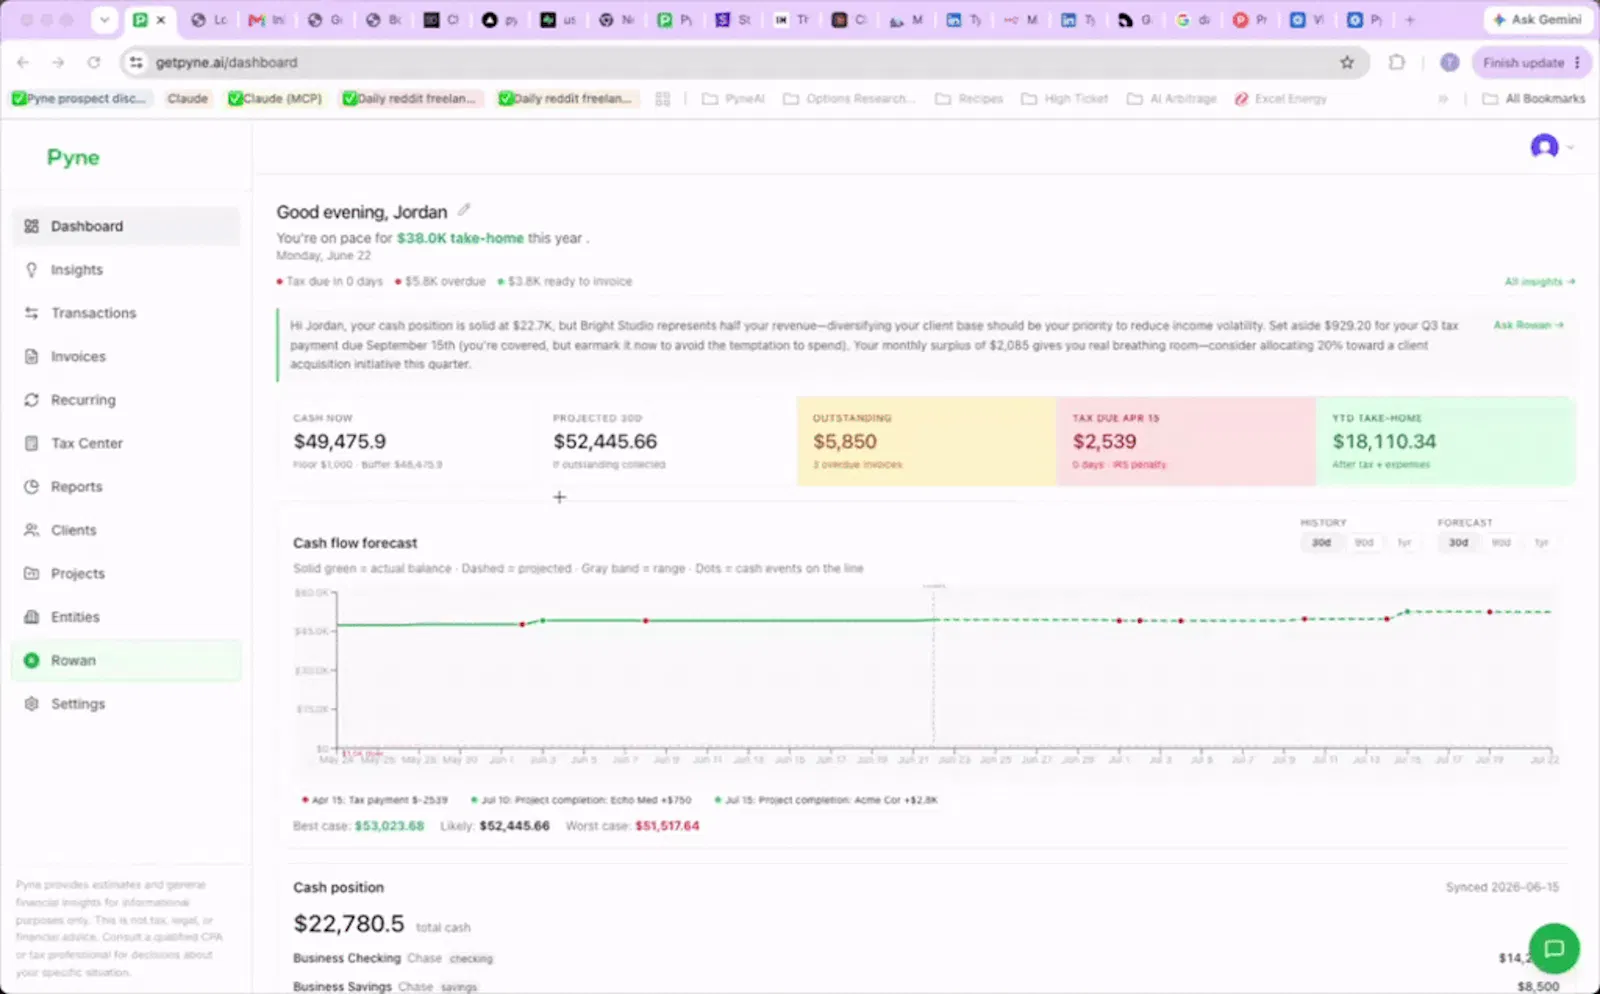This screenshot has width=1600, height=994.
Task: Click the Synced 2026-06-15 label
Action: [1502, 887]
